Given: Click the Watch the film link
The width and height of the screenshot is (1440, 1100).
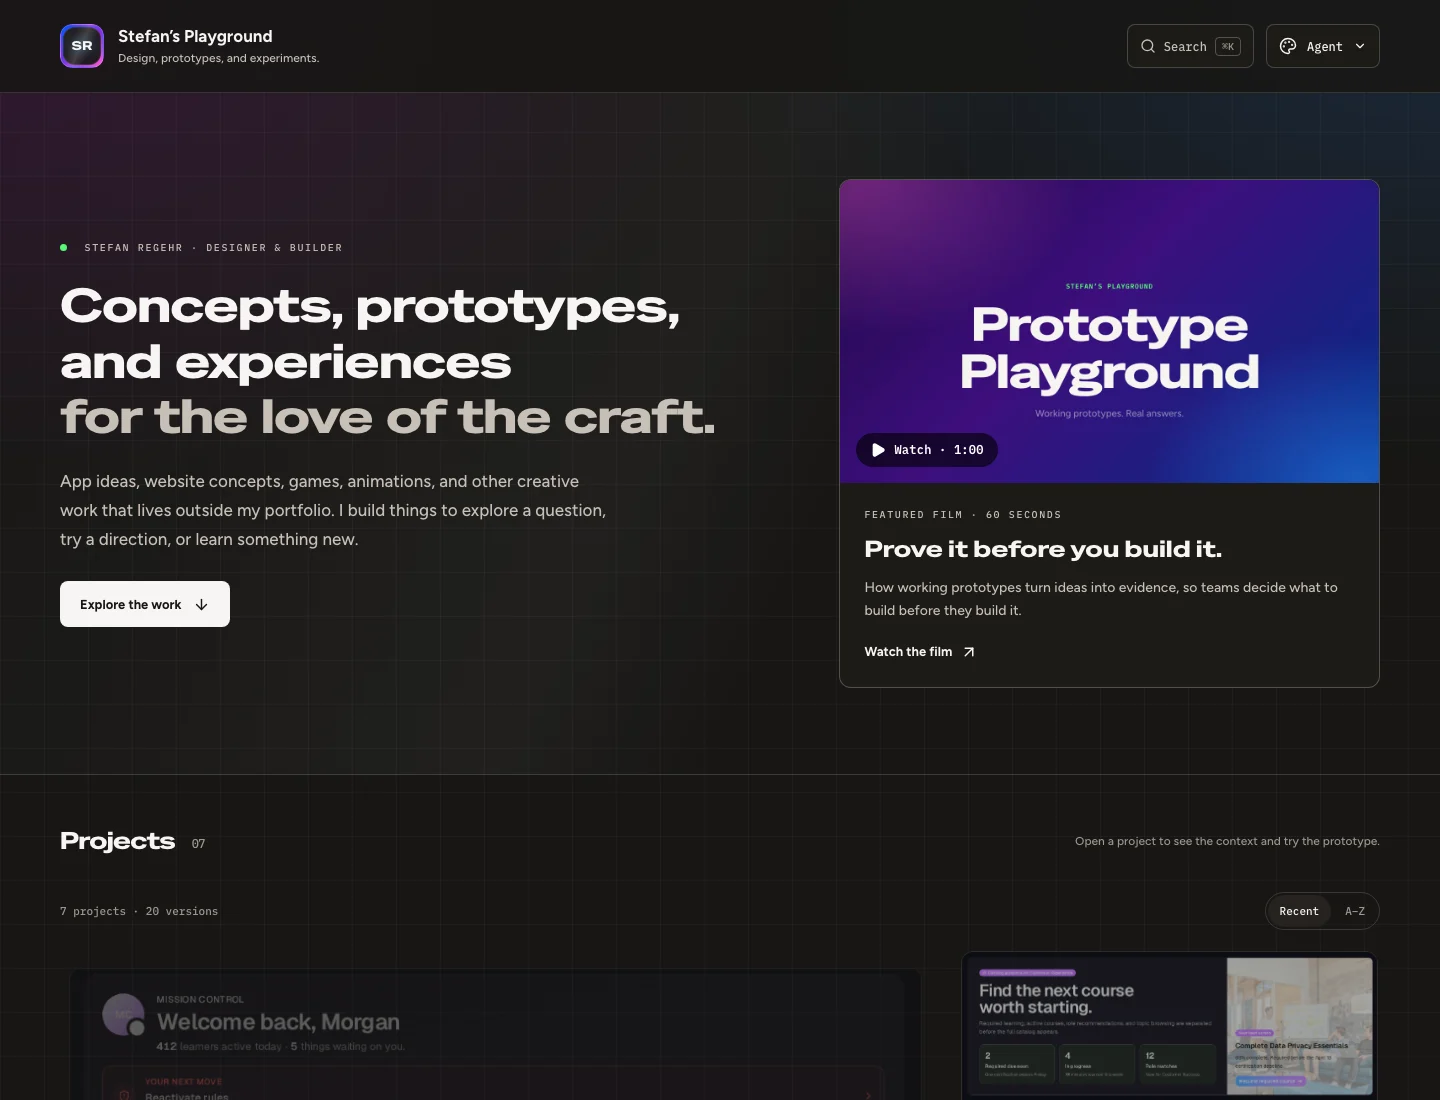Looking at the screenshot, I should tap(919, 652).
